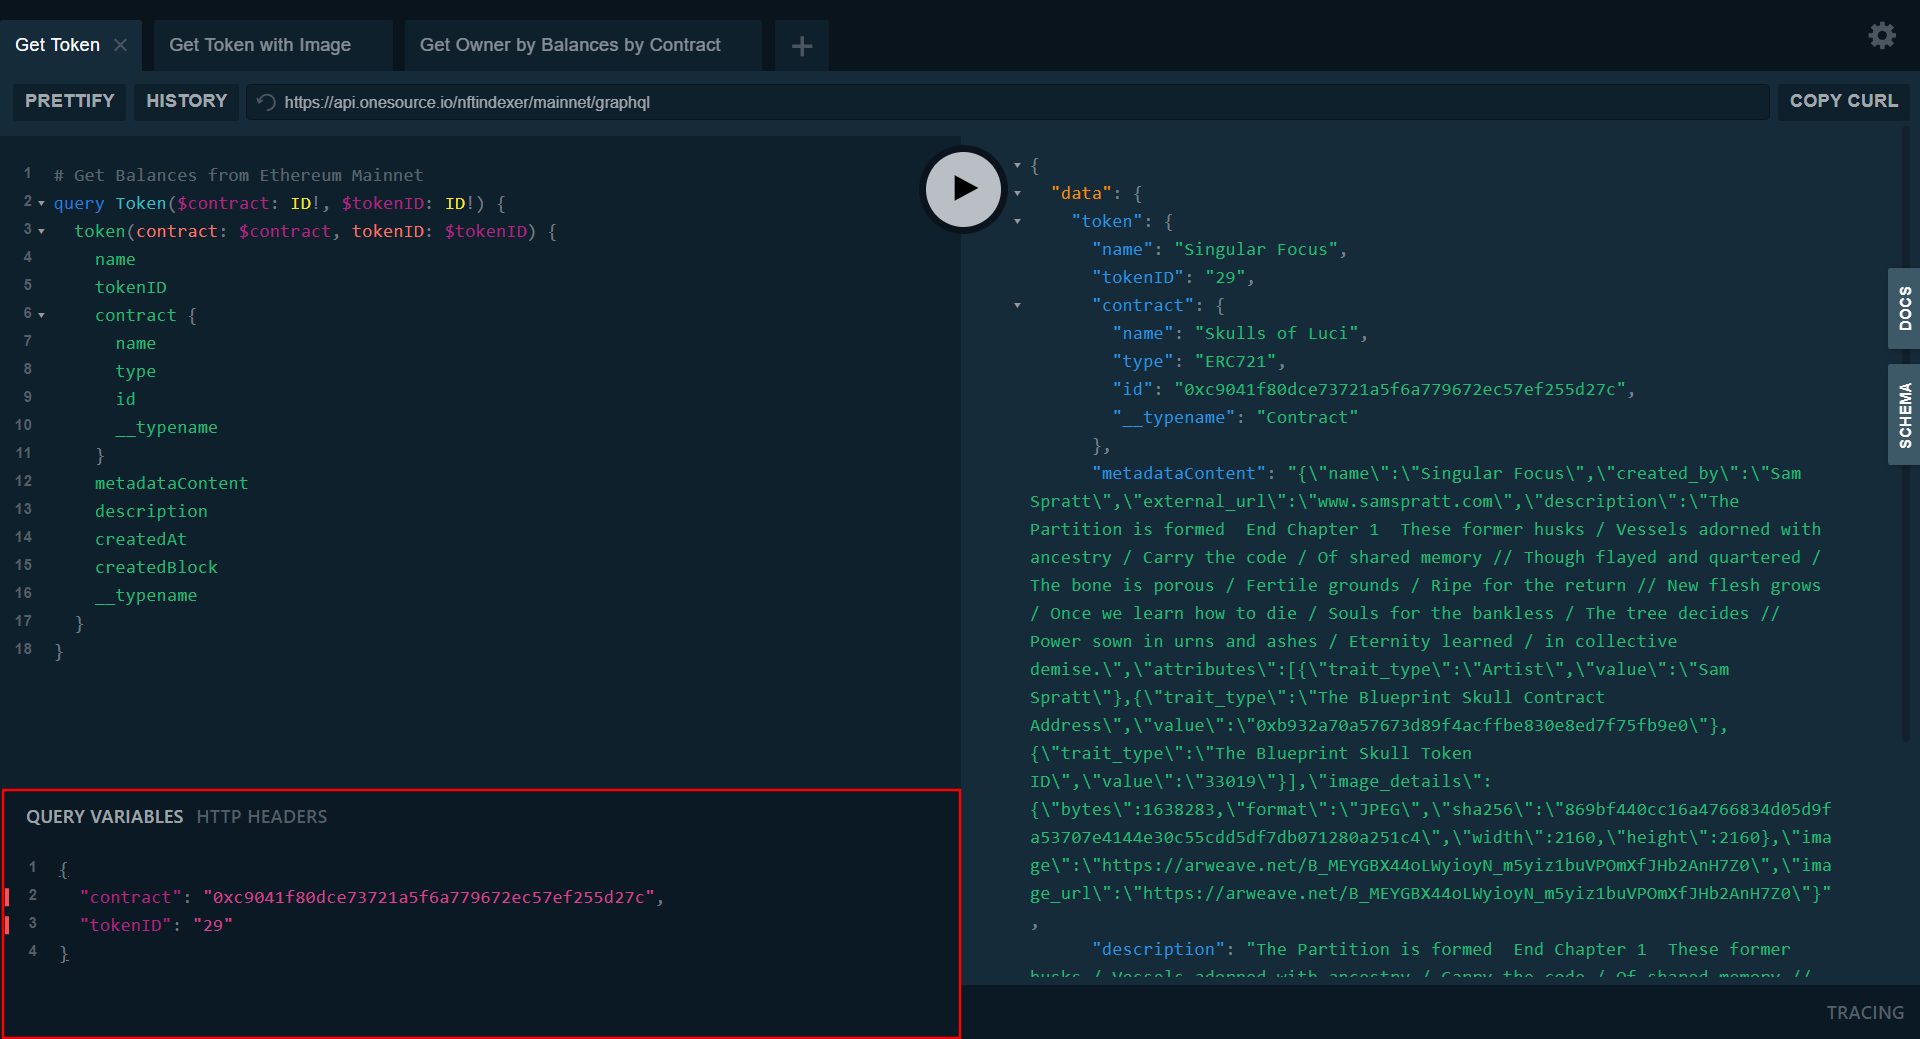The width and height of the screenshot is (1920, 1039).
Task: Click the id field on query line 9
Action: (125, 399)
